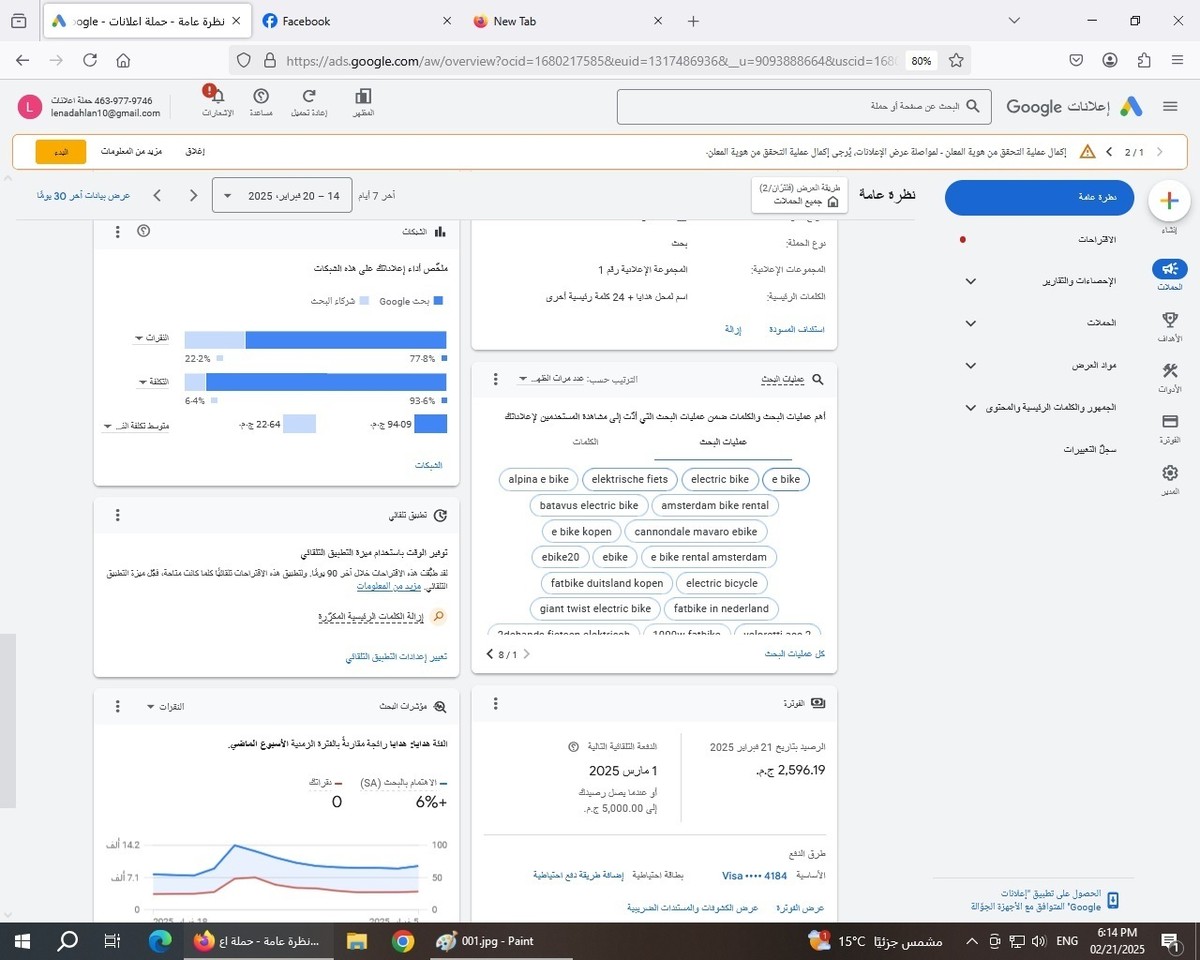Open the Billing card icon
The image size is (1200, 960).
(x=1169, y=422)
